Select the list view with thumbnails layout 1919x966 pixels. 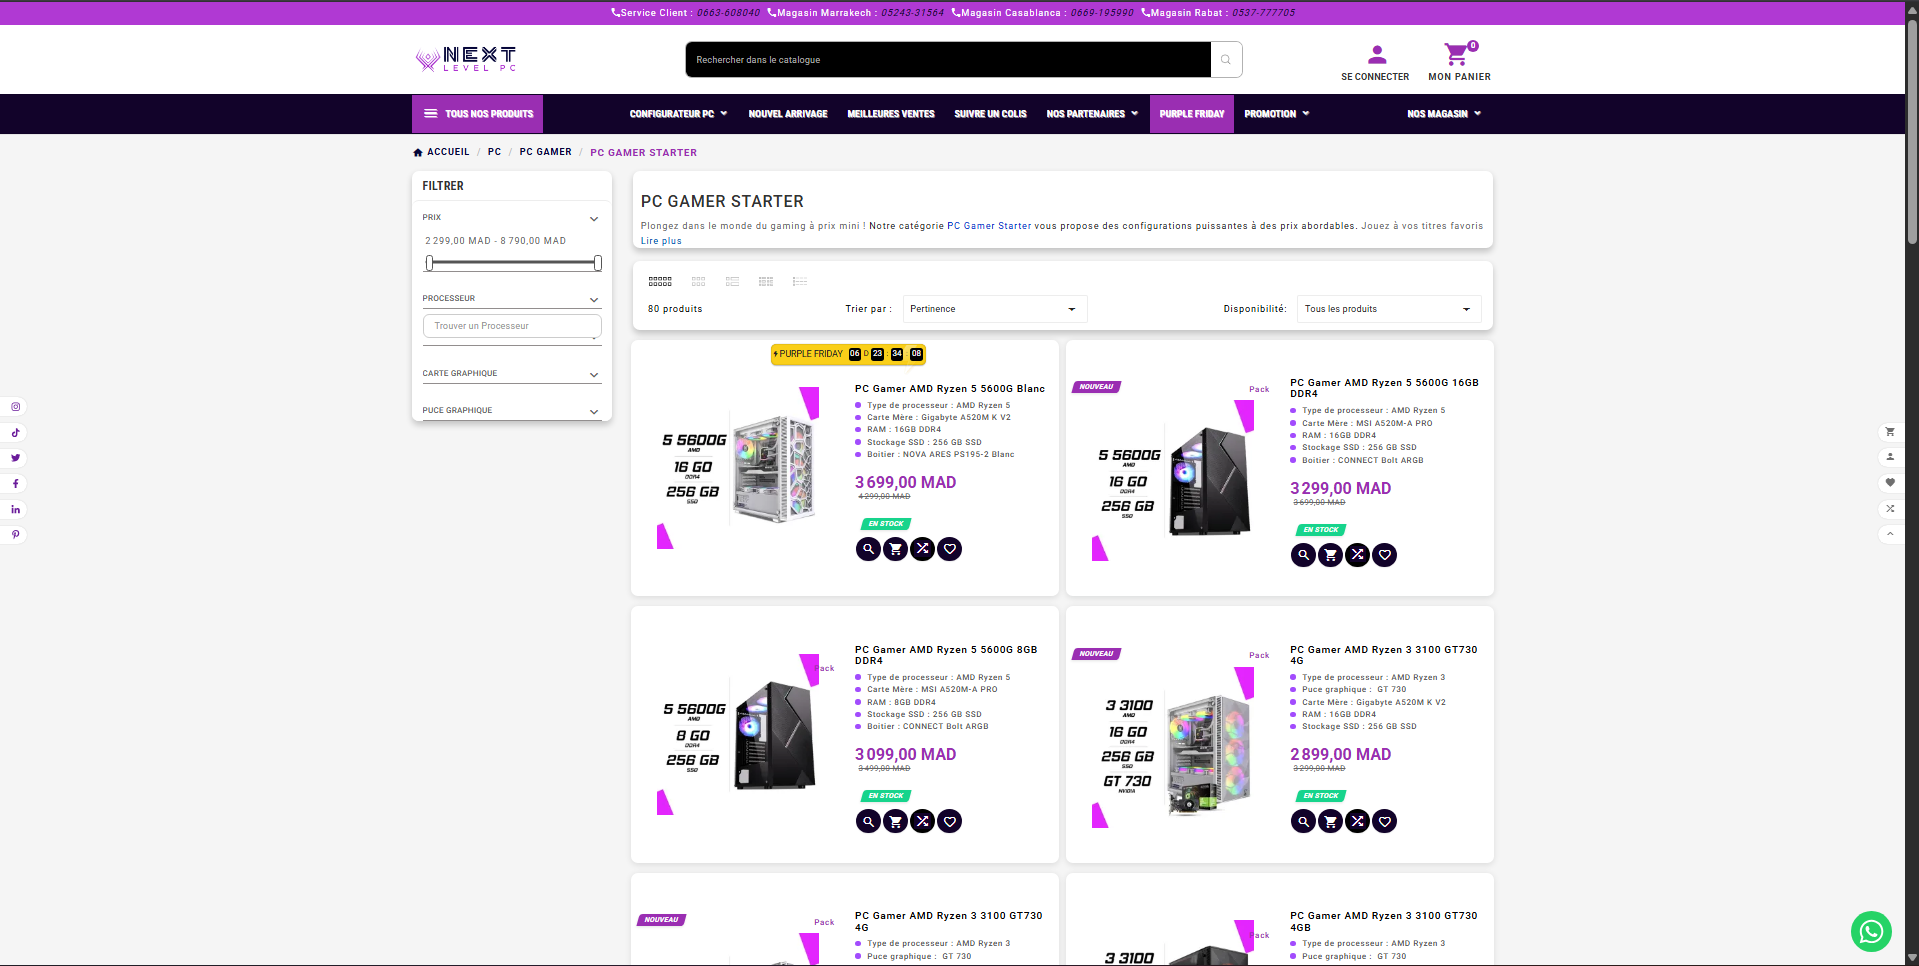732,282
